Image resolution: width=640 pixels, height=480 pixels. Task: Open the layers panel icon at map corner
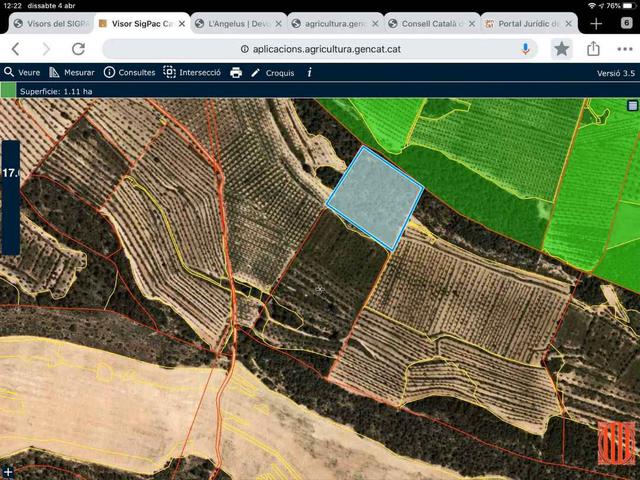tap(632, 105)
